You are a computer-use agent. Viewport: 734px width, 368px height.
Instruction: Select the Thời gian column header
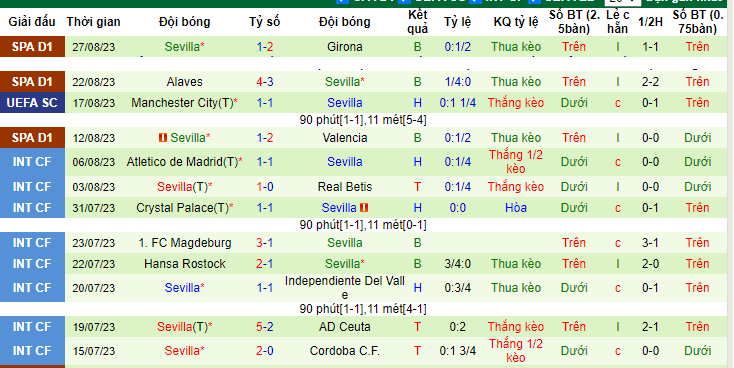coord(93,22)
